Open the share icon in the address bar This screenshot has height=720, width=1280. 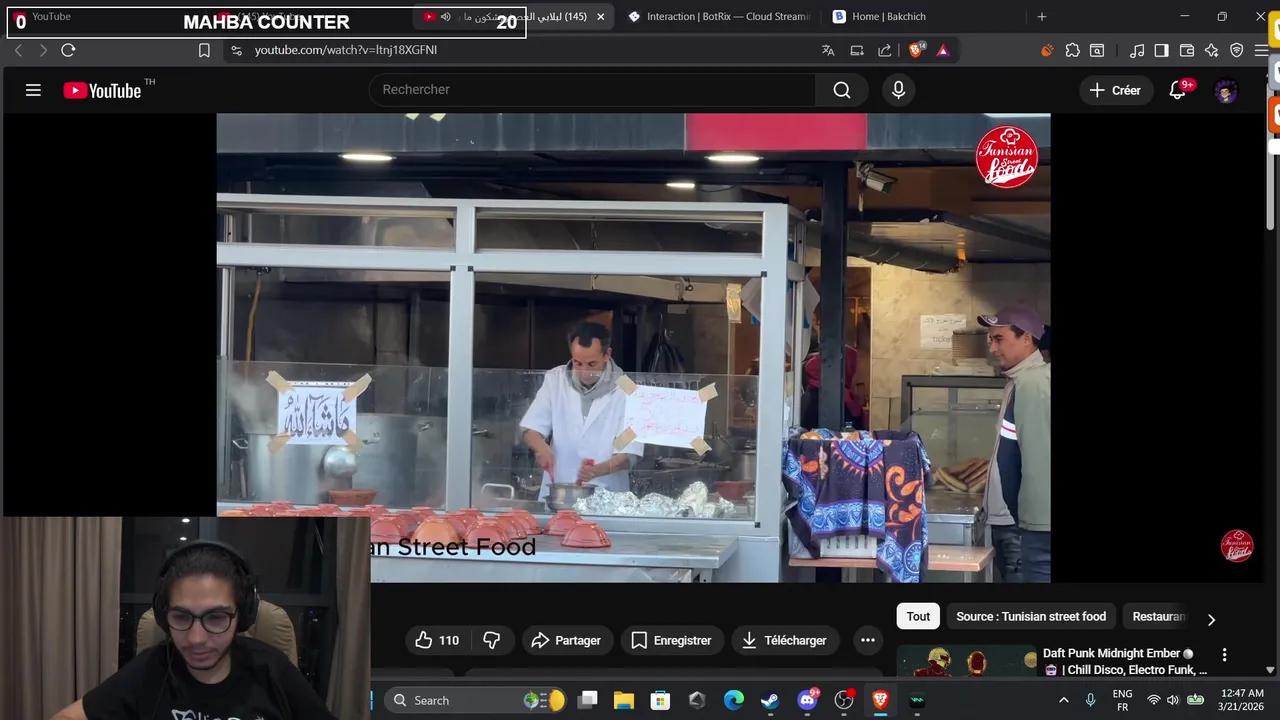[885, 50]
